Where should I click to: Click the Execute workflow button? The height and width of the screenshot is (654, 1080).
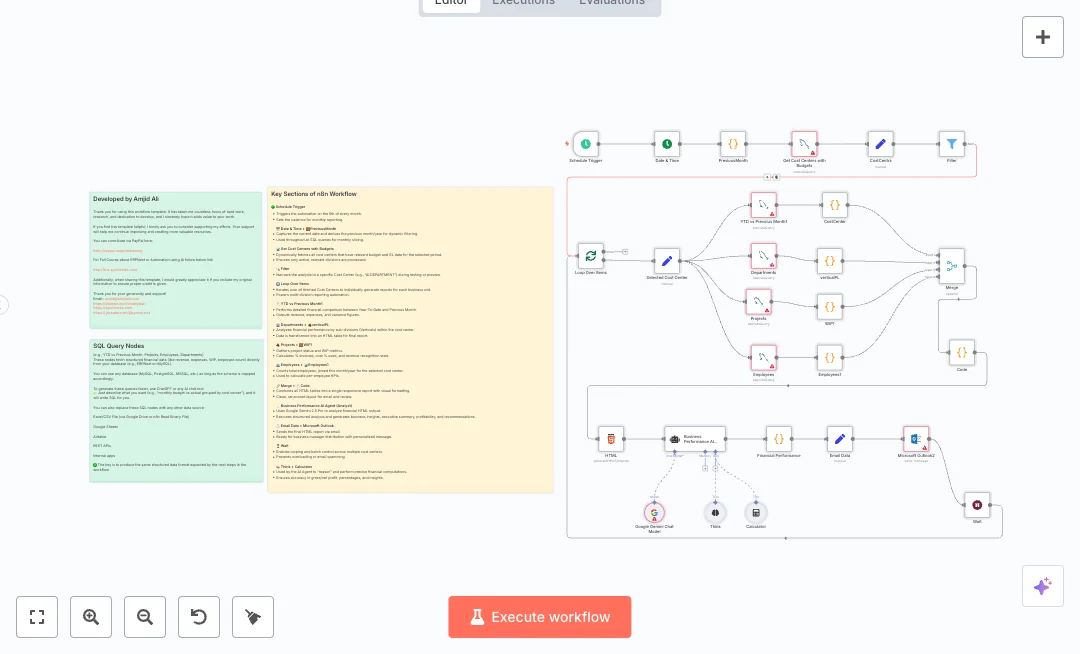click(x=540, y=617)
